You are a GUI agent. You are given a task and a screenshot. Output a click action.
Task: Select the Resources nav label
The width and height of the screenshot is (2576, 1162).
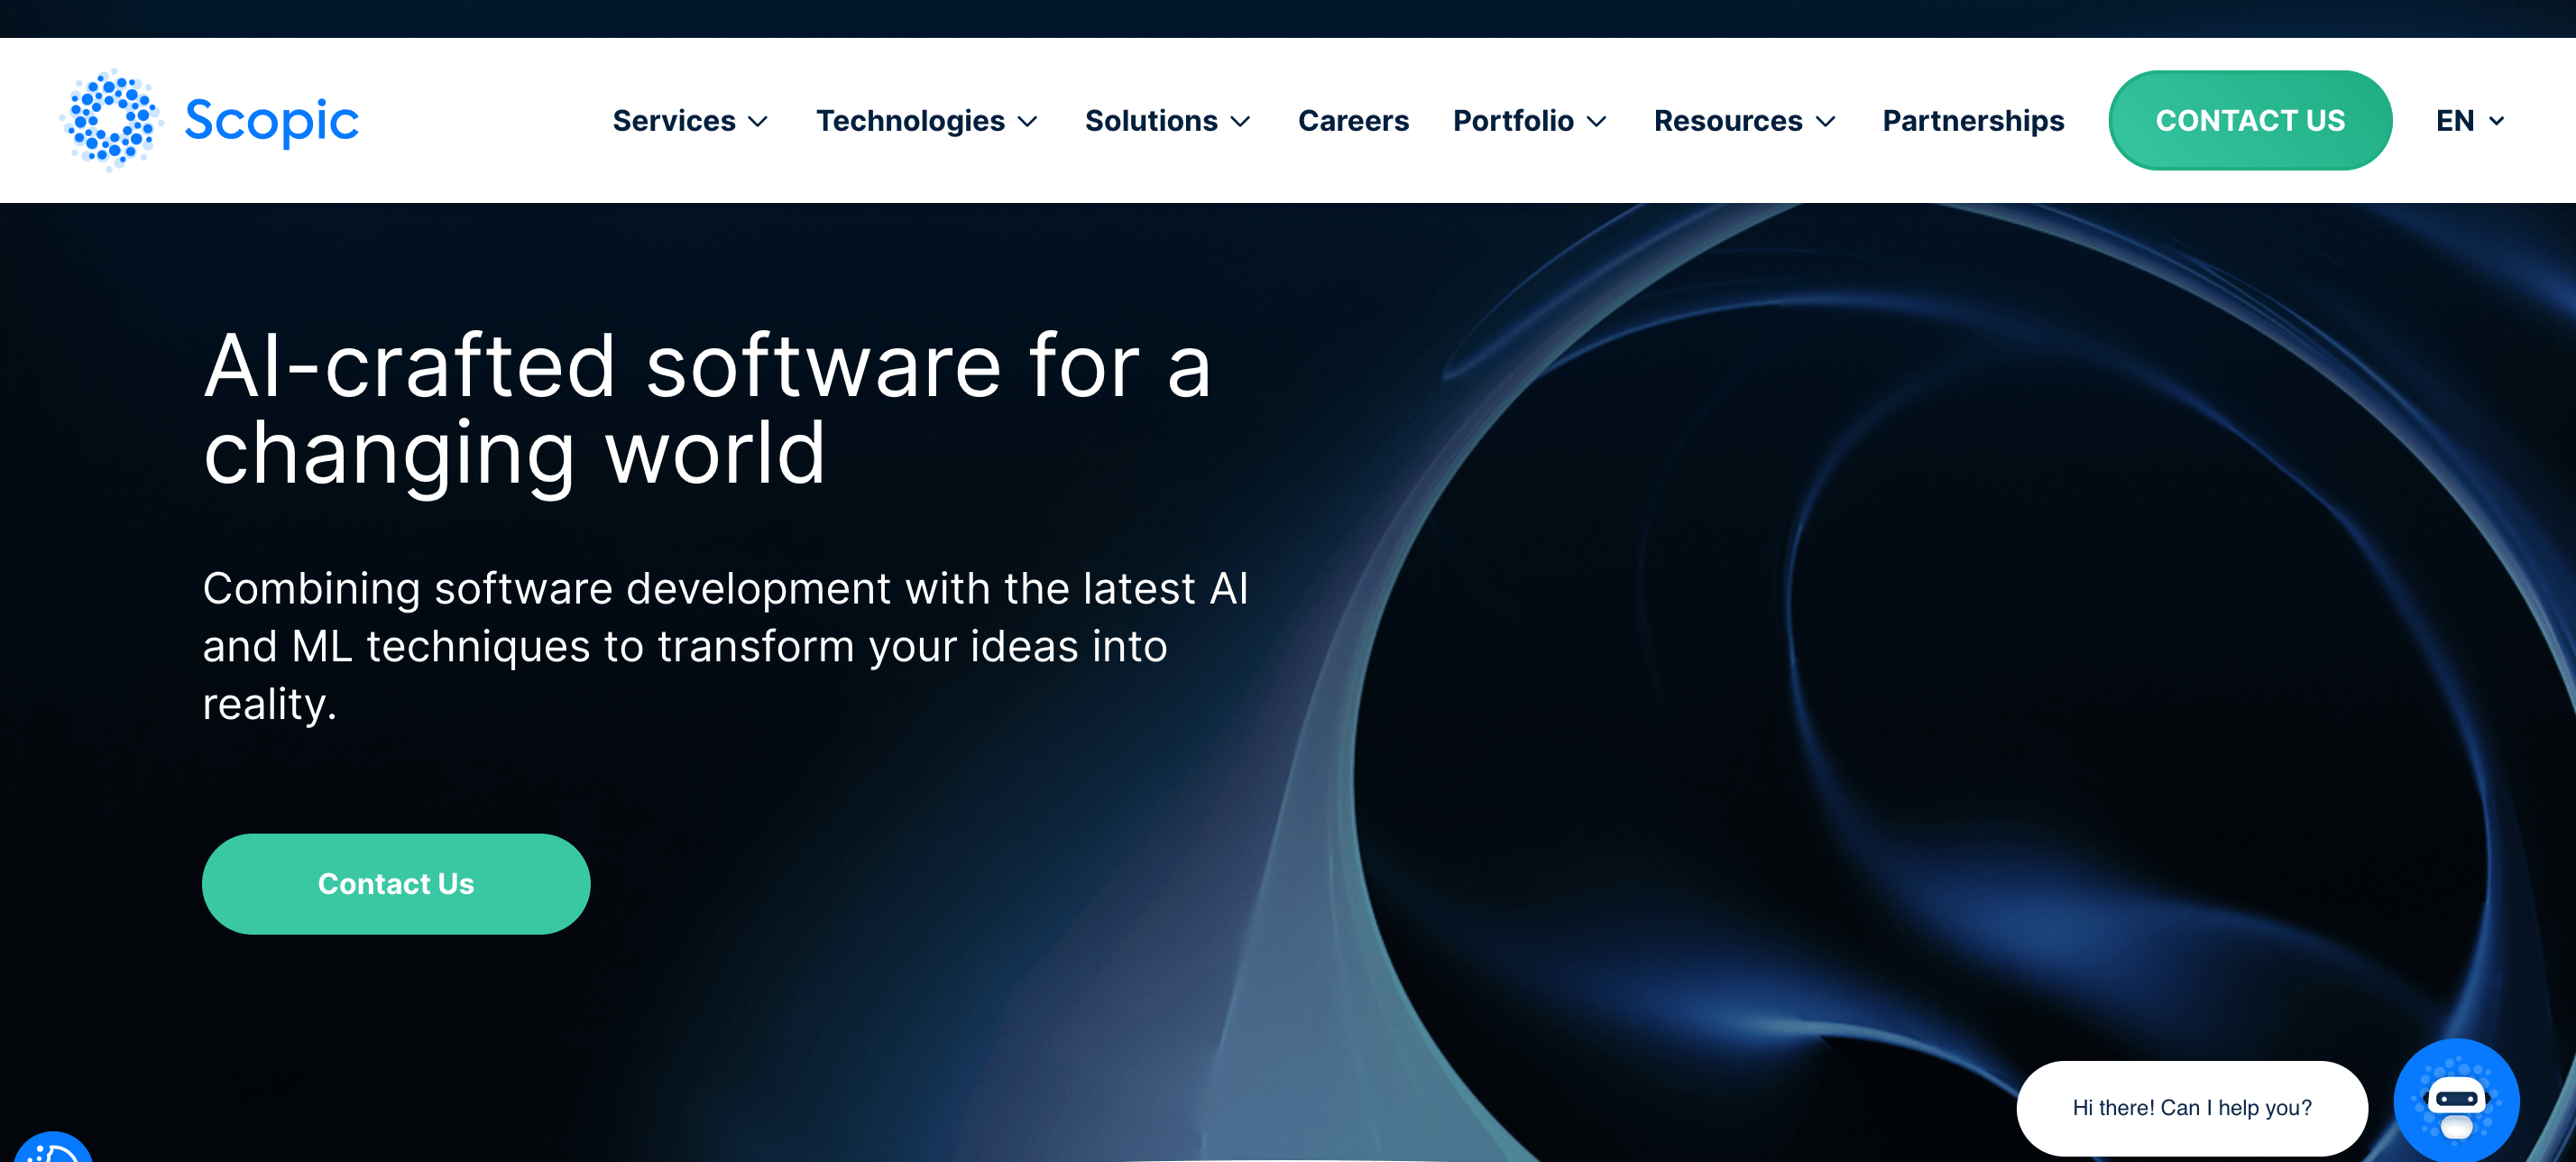[x=1727, y=121]
